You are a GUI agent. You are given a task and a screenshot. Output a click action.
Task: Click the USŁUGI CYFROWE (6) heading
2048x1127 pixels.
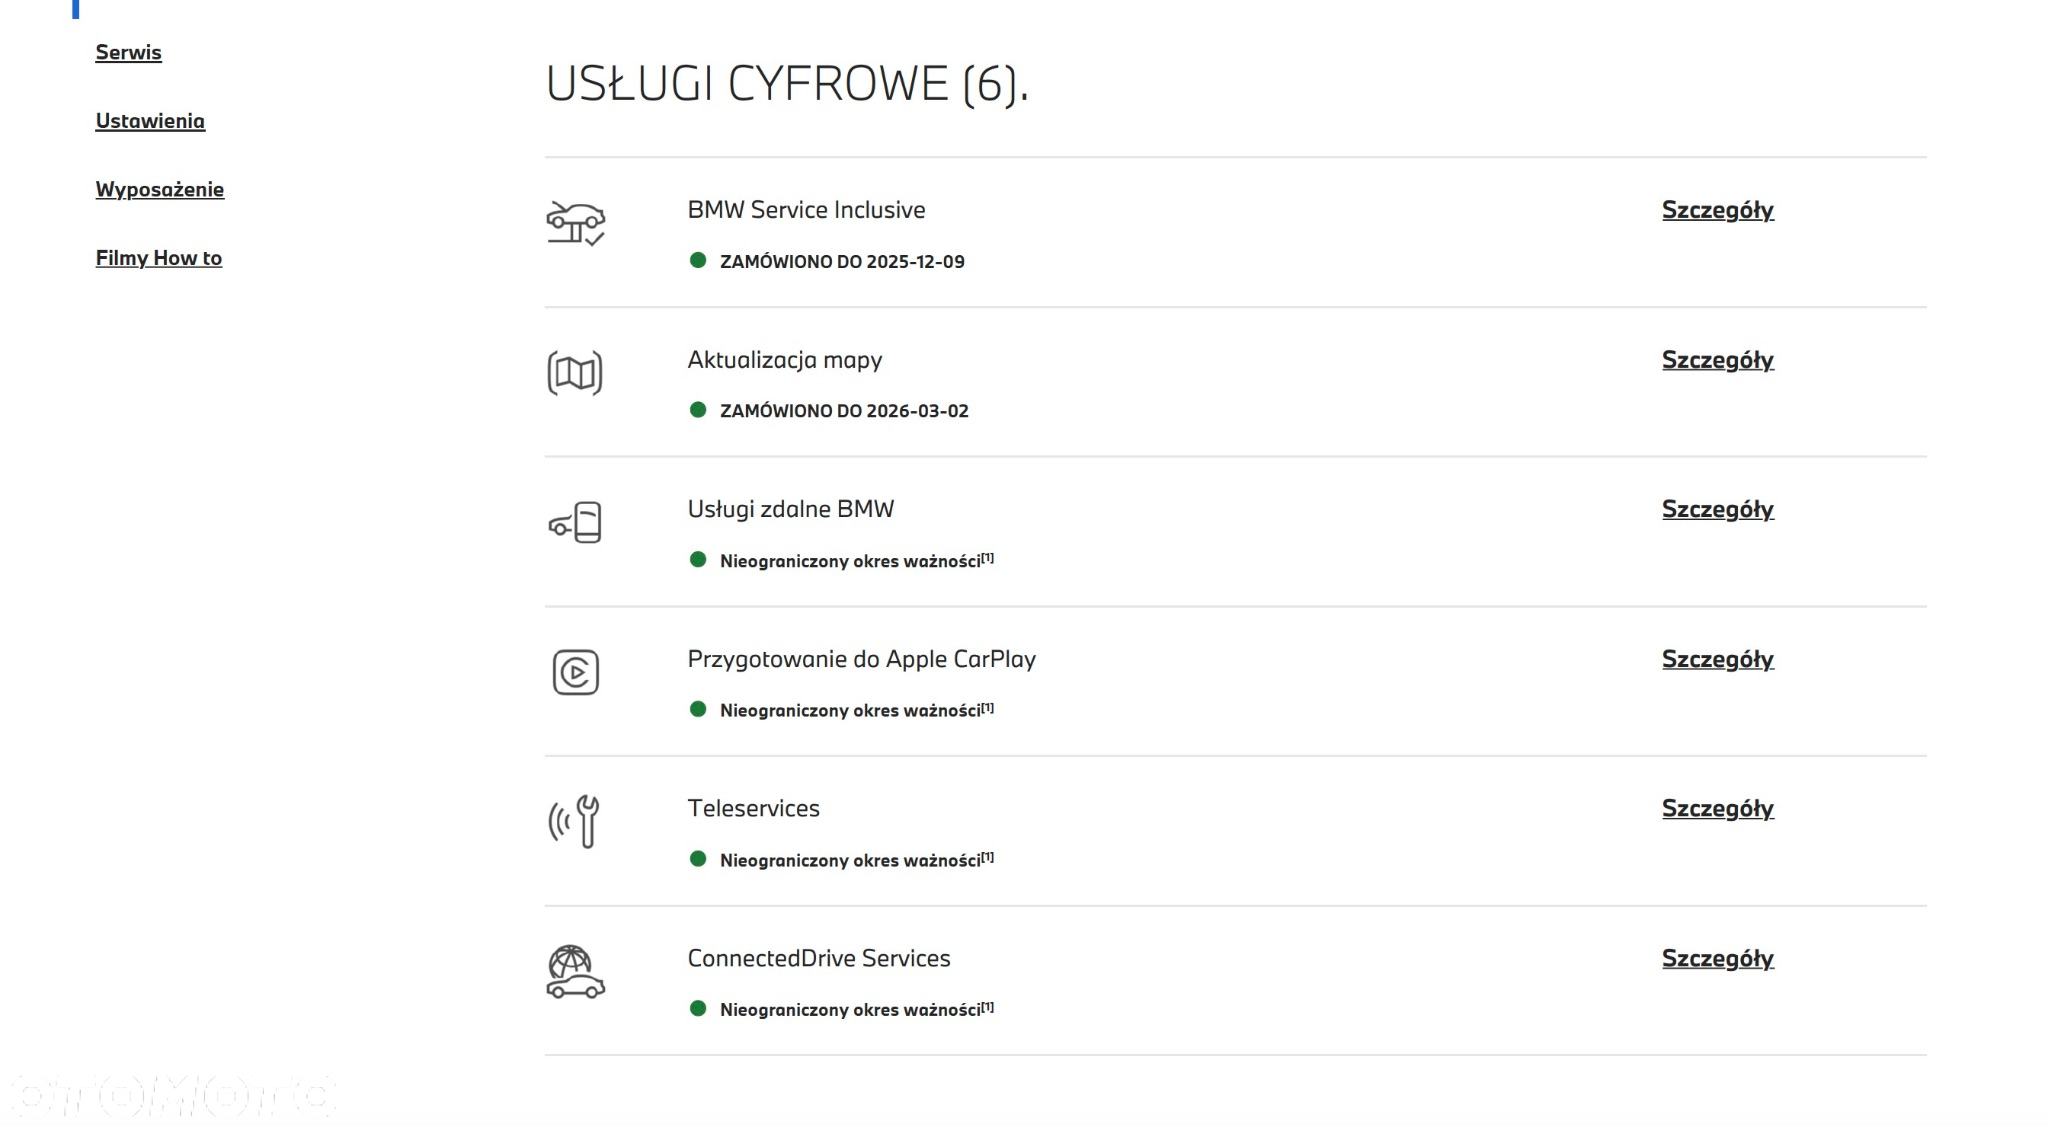[x=787, y=84]
